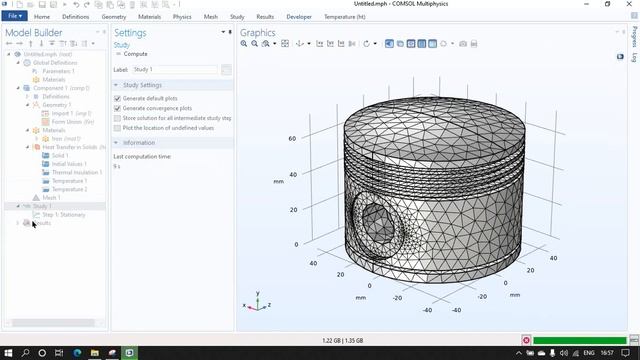Click the New file icon in quick access toolbar
Image resolution: width=640 pixels, height=360 pixels.
(x=19, y=5)
